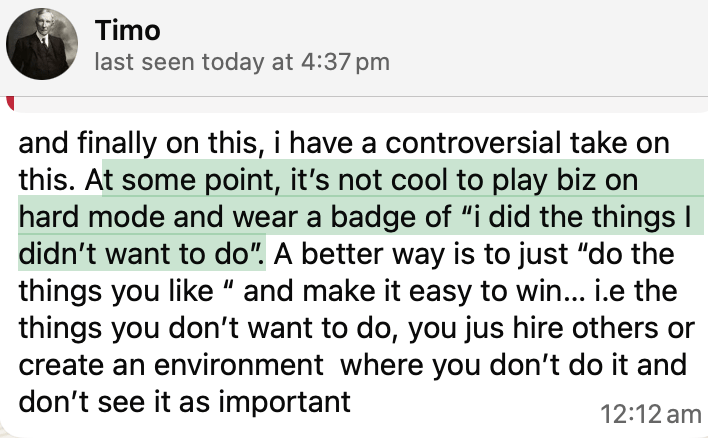Open Timo's profile picture
This screenshot has height=438, width=708.
pyautogui.click(x=42, y=45)
